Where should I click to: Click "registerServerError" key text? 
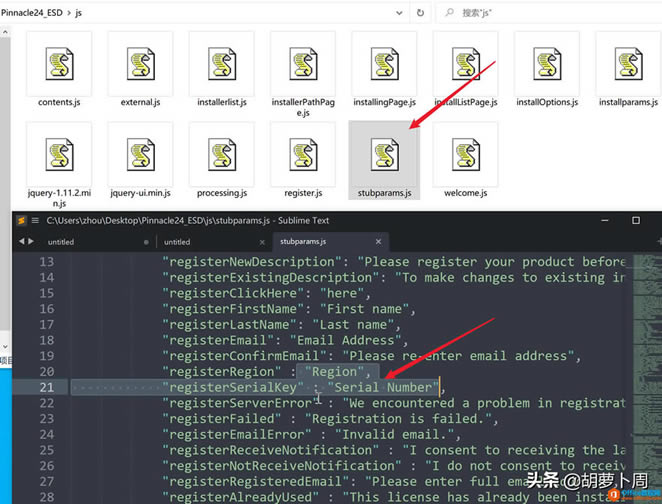[241, 403]
